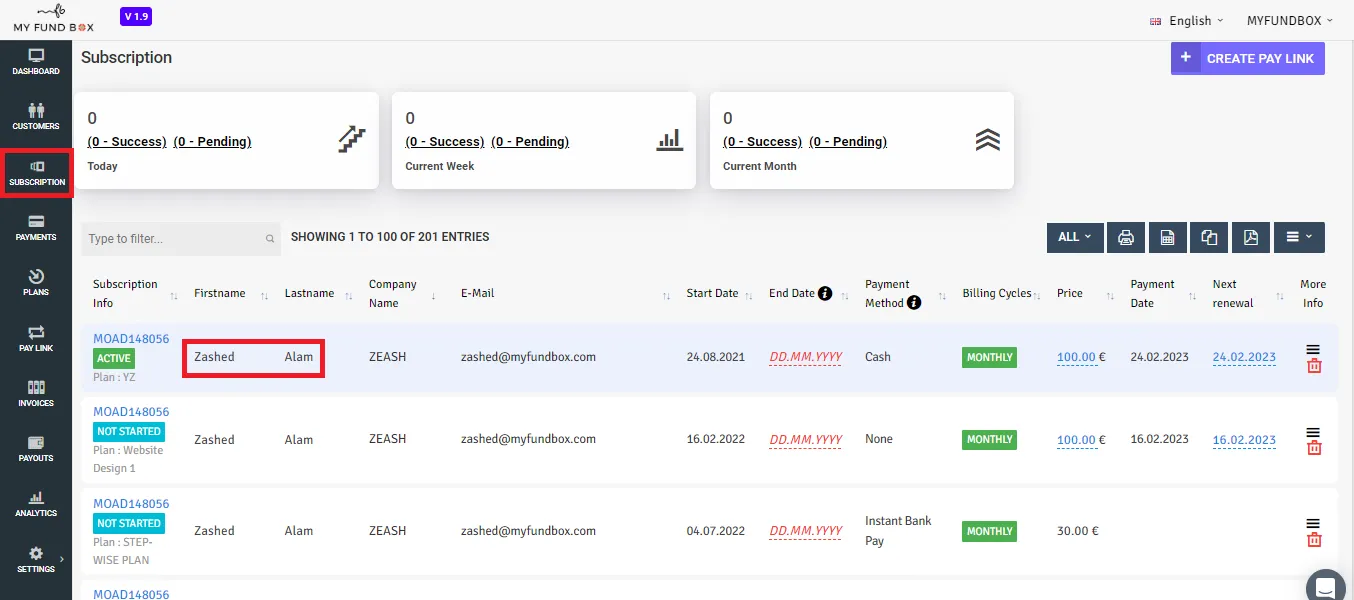
Task: Export table as spreadsheet CSV icon
Action: [1167, 237]
